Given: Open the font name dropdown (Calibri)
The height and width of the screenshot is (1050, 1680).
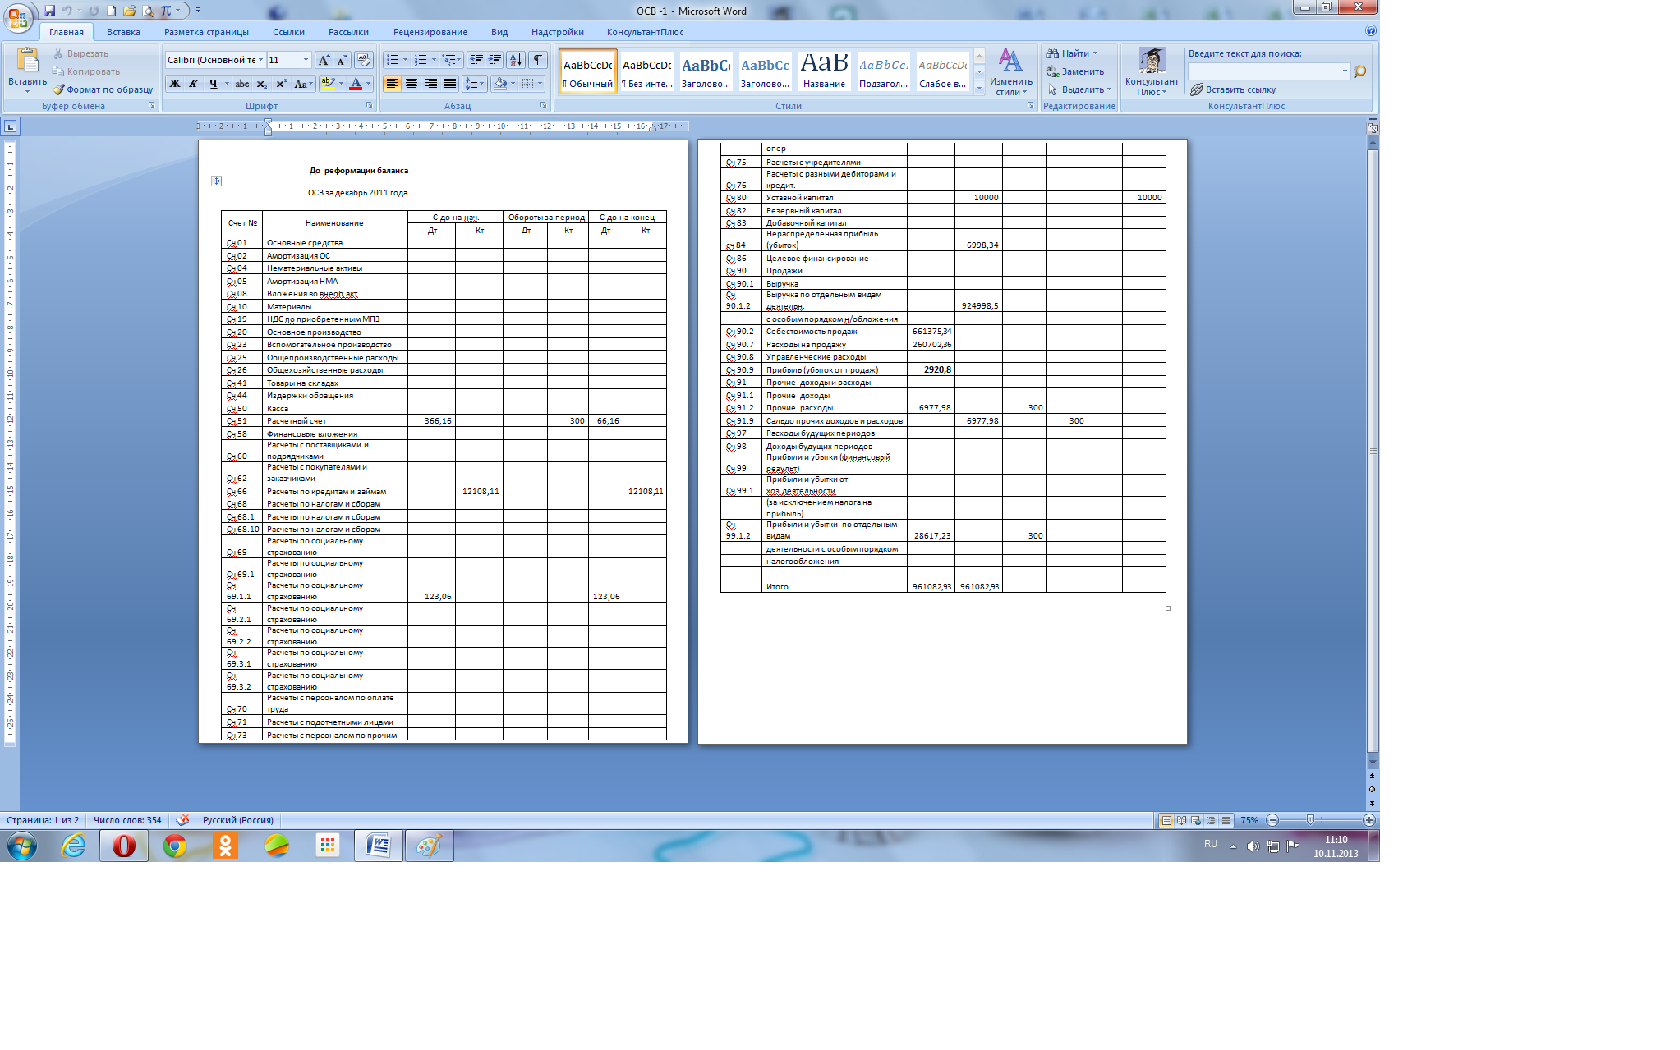Looking at the screenshot, I should 261,60.
